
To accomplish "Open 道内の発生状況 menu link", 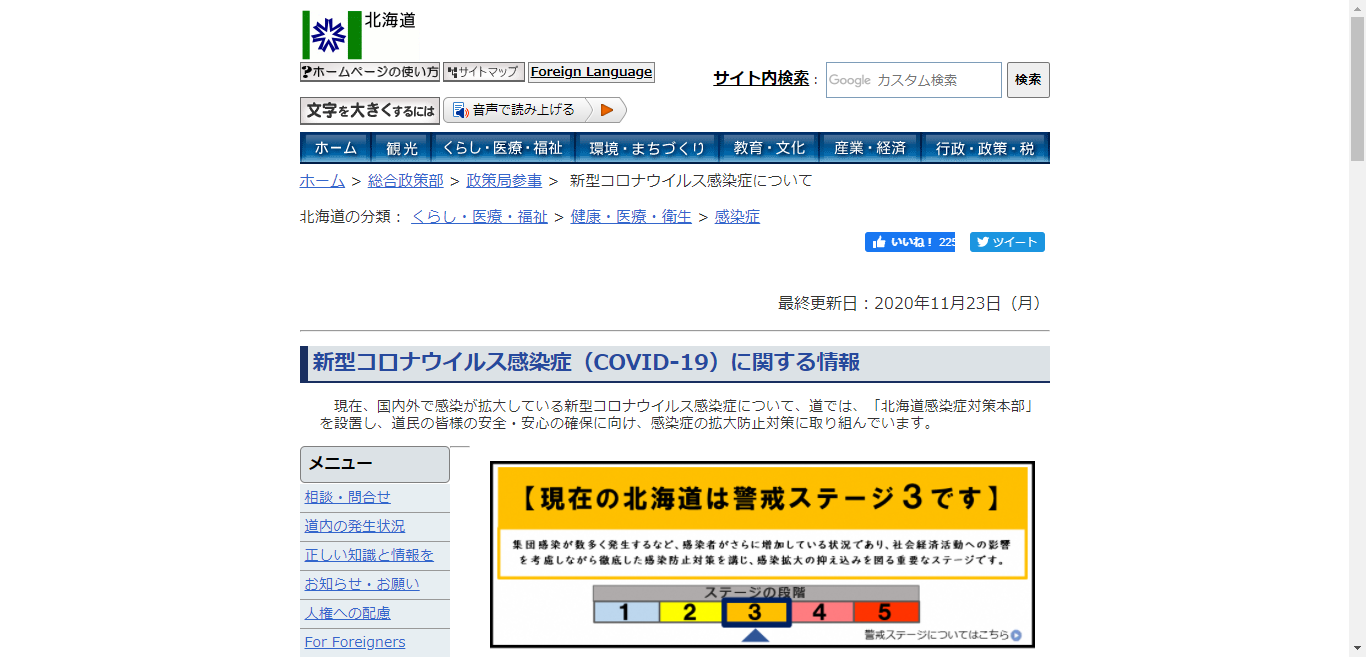I will tap(355, 526).
